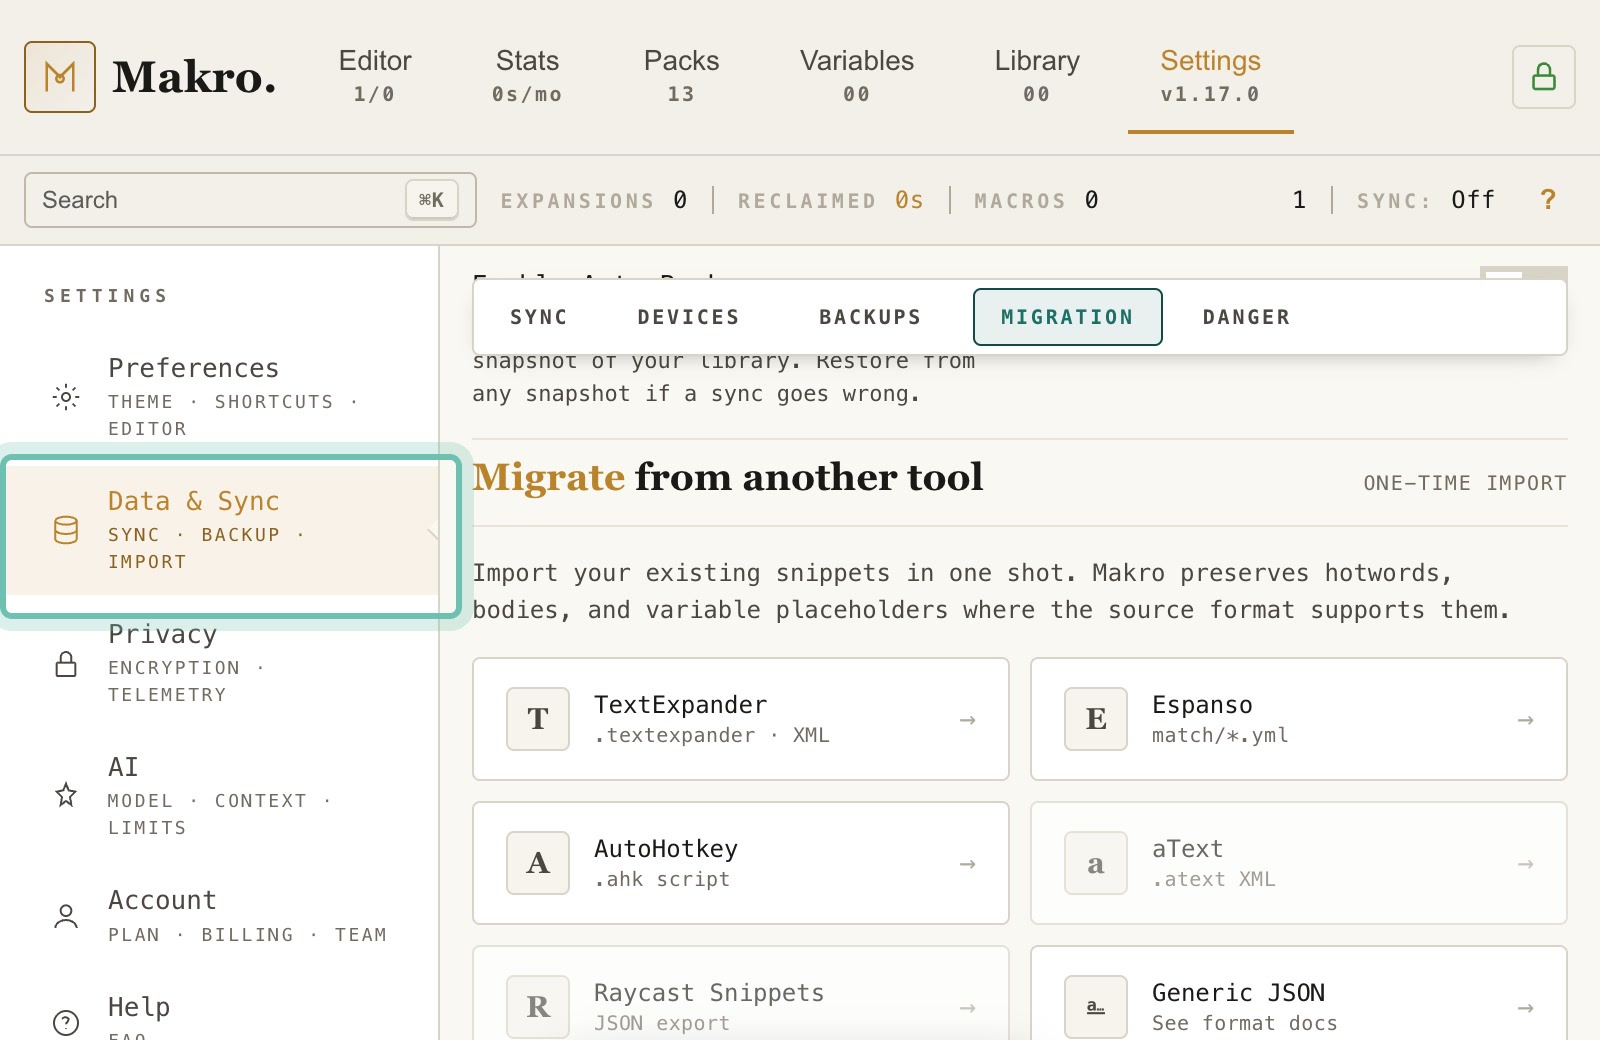Click the Sync Off status
This screenshot has width=1600, height=1040.
pos(1426,200)
